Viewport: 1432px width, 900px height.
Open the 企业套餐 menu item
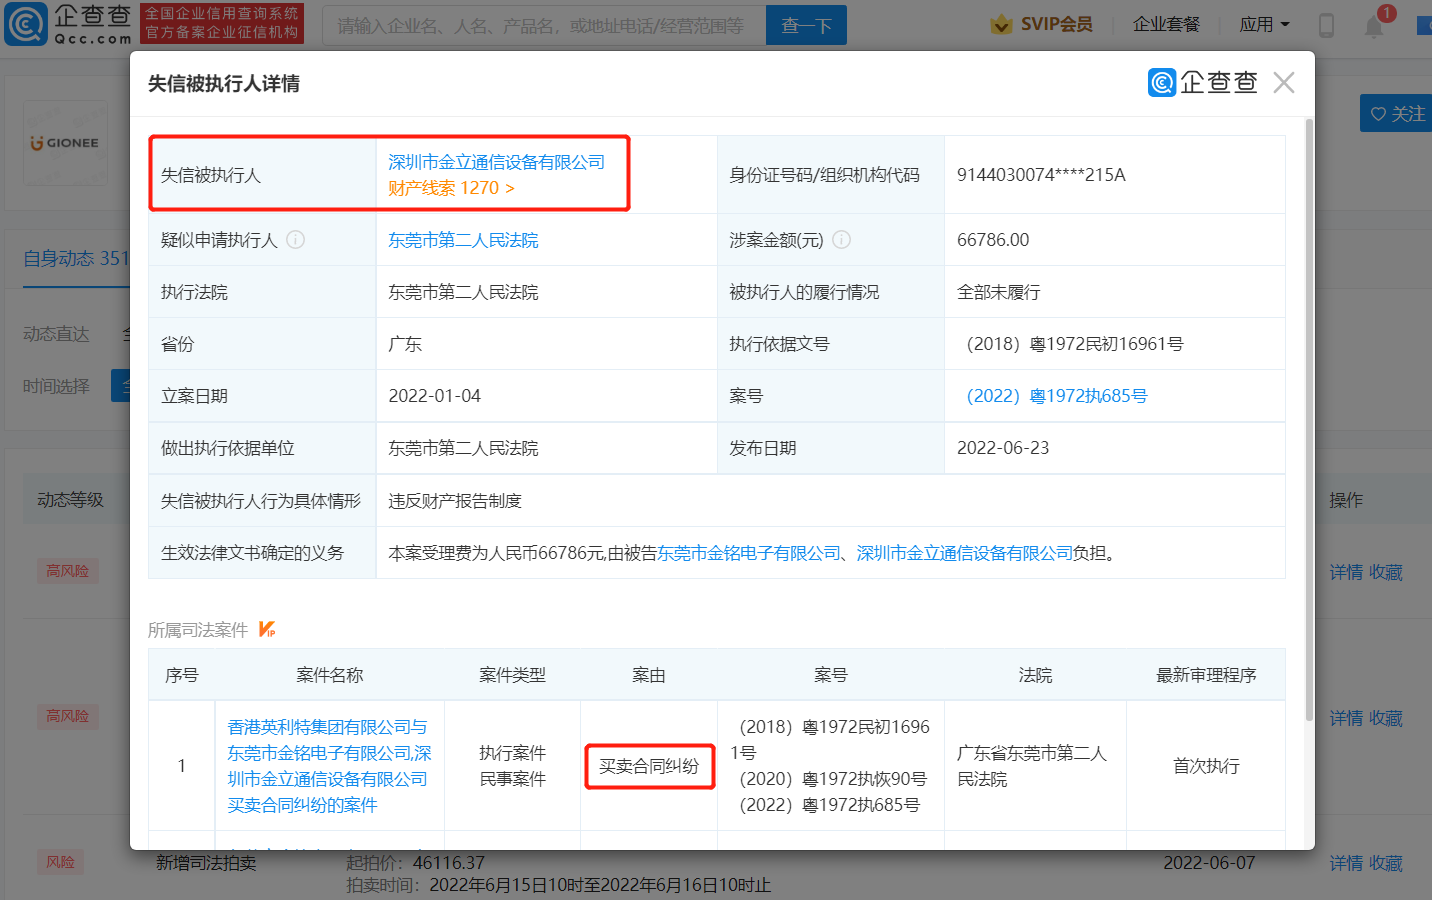pos(1166,22)
